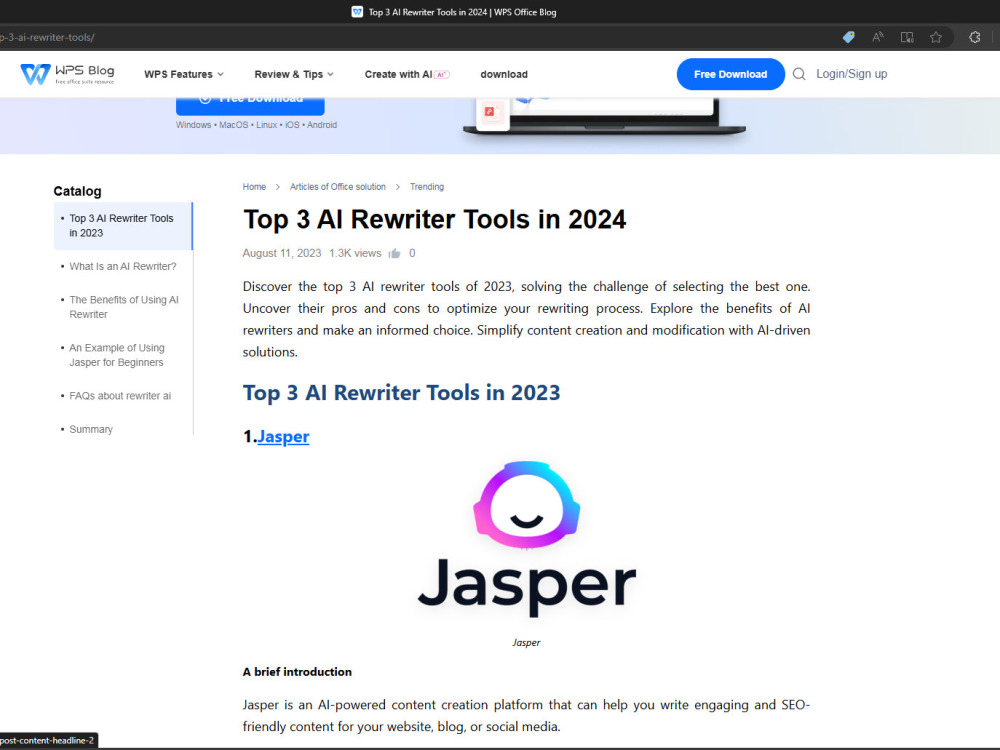Open the download menu item
This screenshot has height=750, width=1000.
pos(504,74)
